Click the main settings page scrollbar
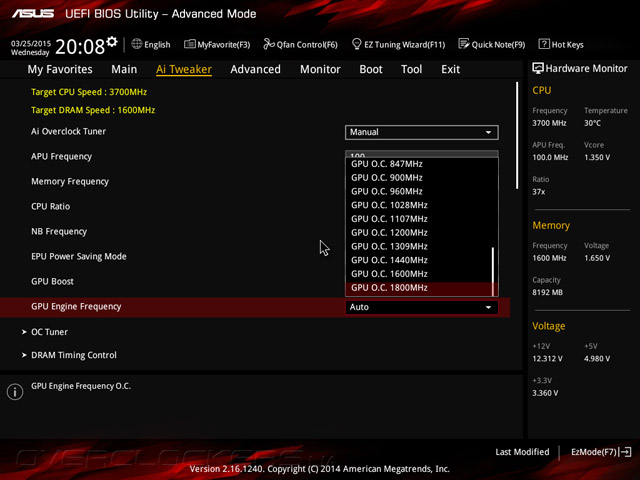Screen dimensions: 640x480 pos(517,136)
